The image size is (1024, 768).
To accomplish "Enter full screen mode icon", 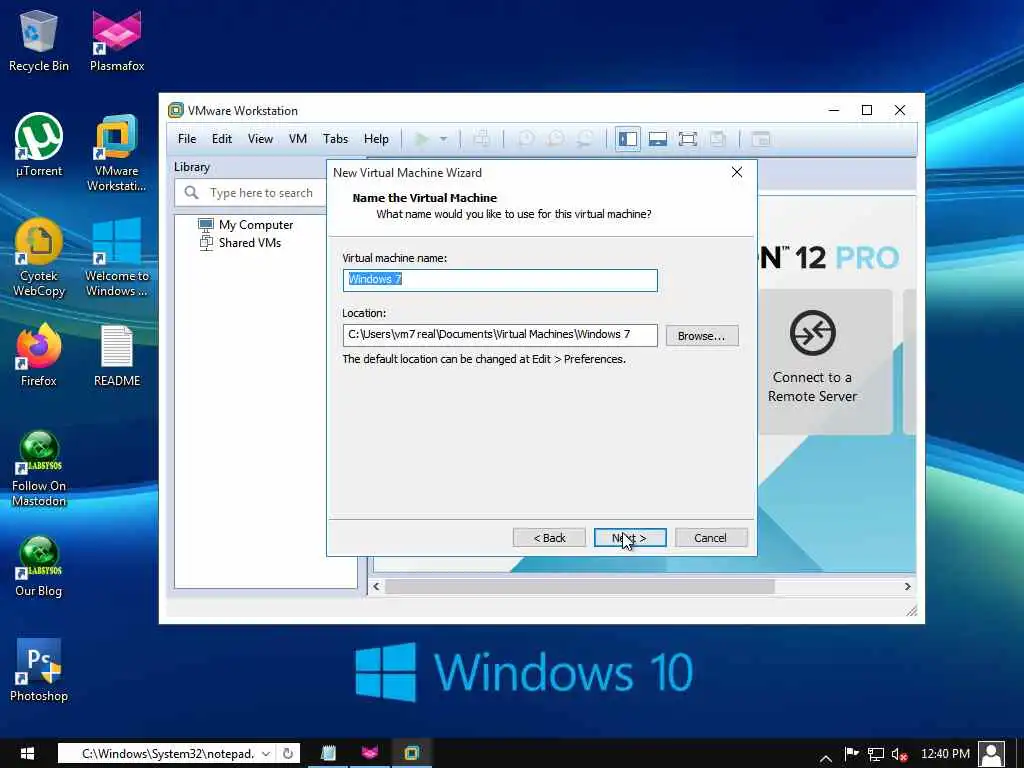I will pyautogui.click(x=688, y=138).
